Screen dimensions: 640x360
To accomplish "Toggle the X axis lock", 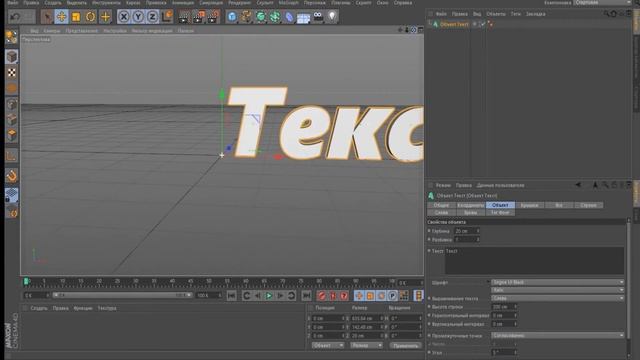I will [x=124, y=17].
